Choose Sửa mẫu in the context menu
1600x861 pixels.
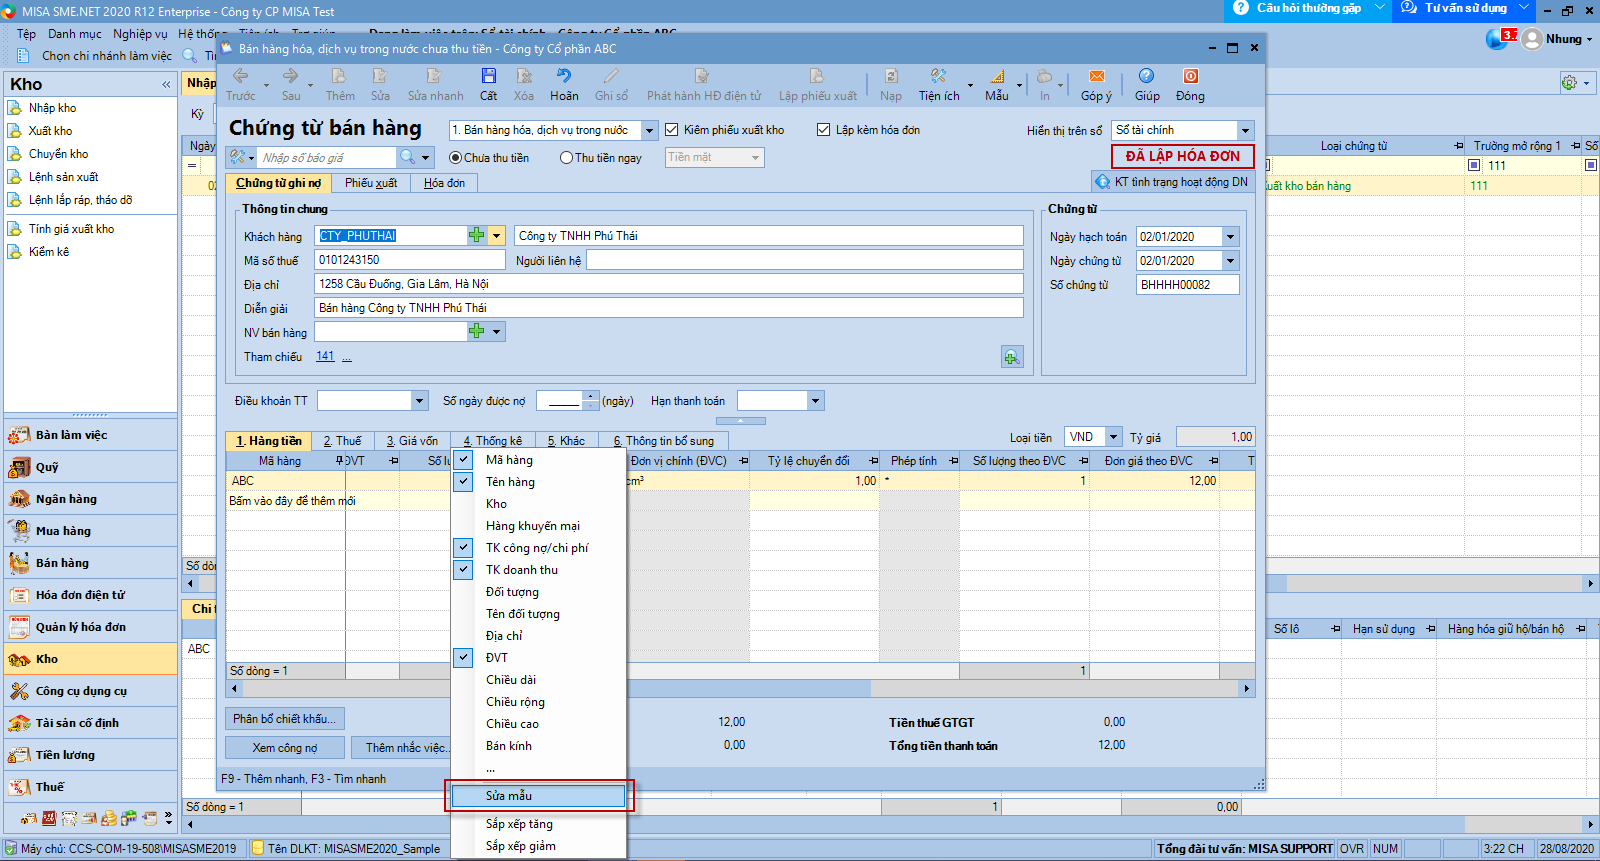click(x=539, y=796)
